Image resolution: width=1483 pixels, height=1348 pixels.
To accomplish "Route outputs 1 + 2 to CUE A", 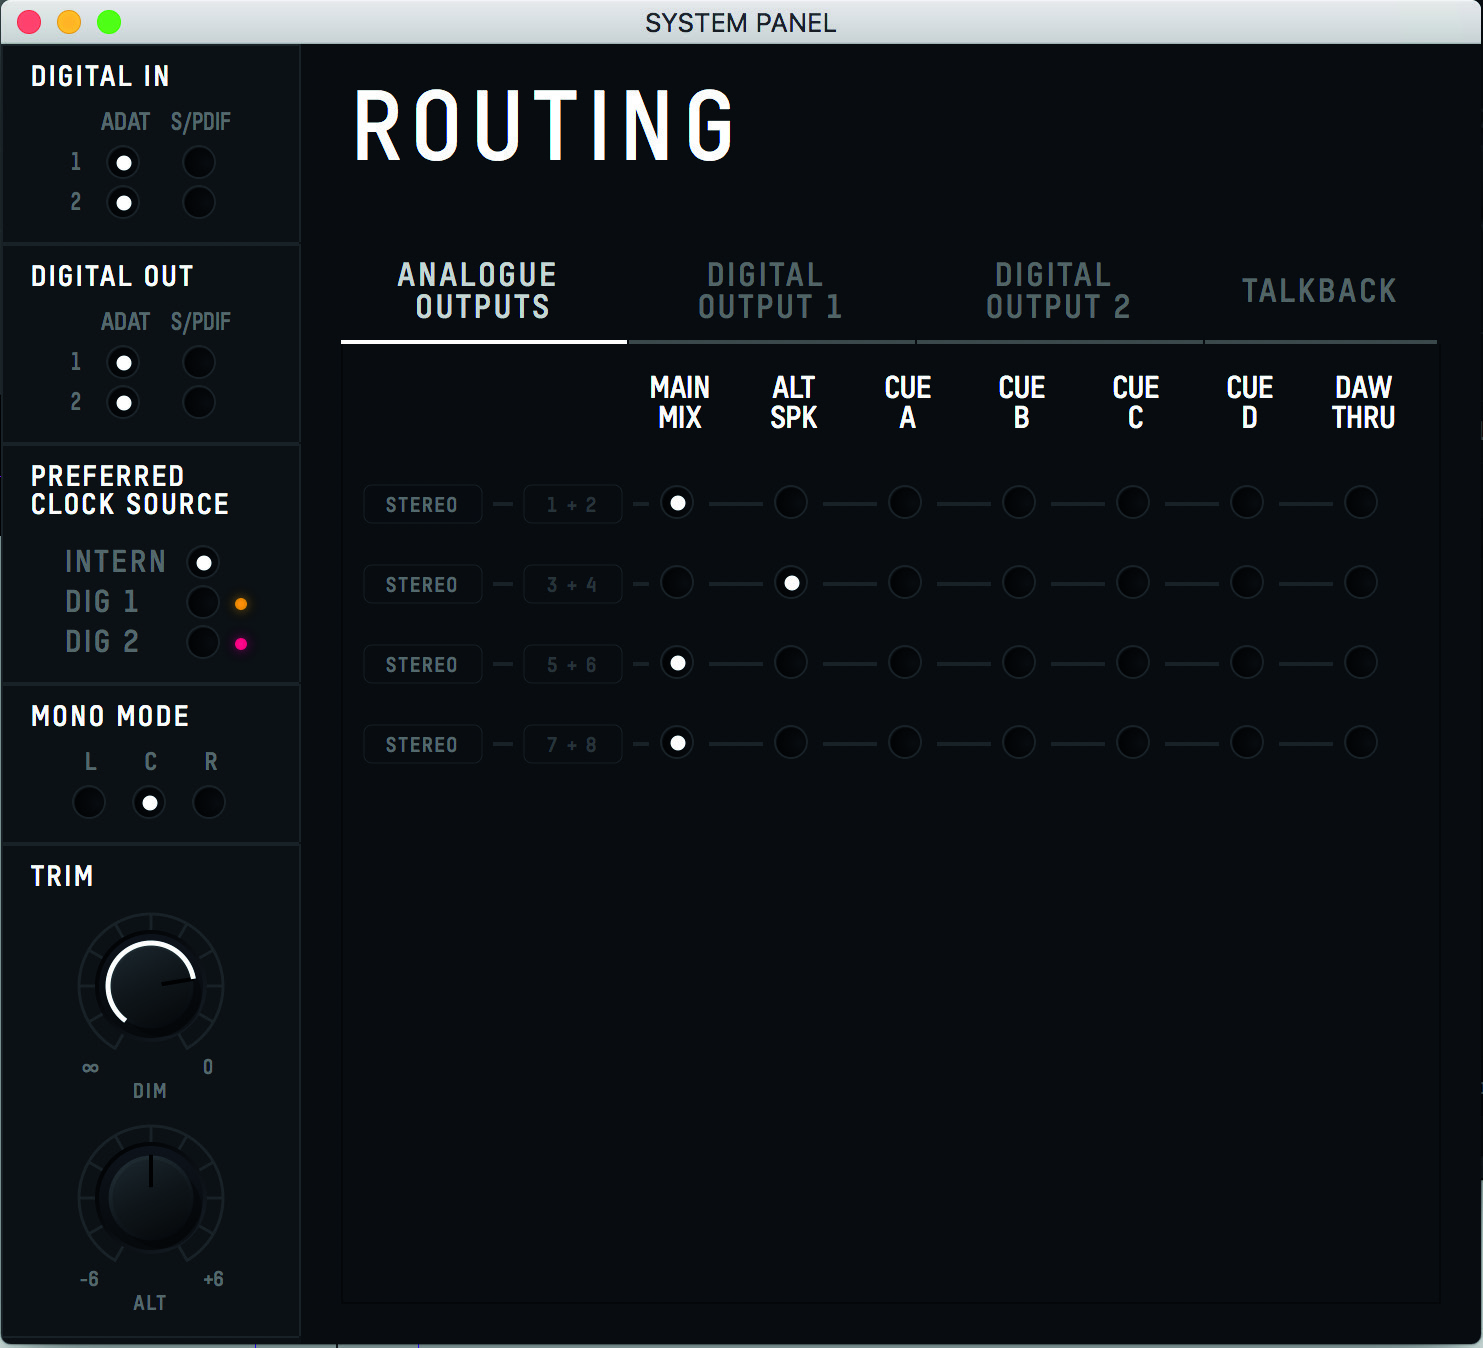I will [x=905, y=502].
